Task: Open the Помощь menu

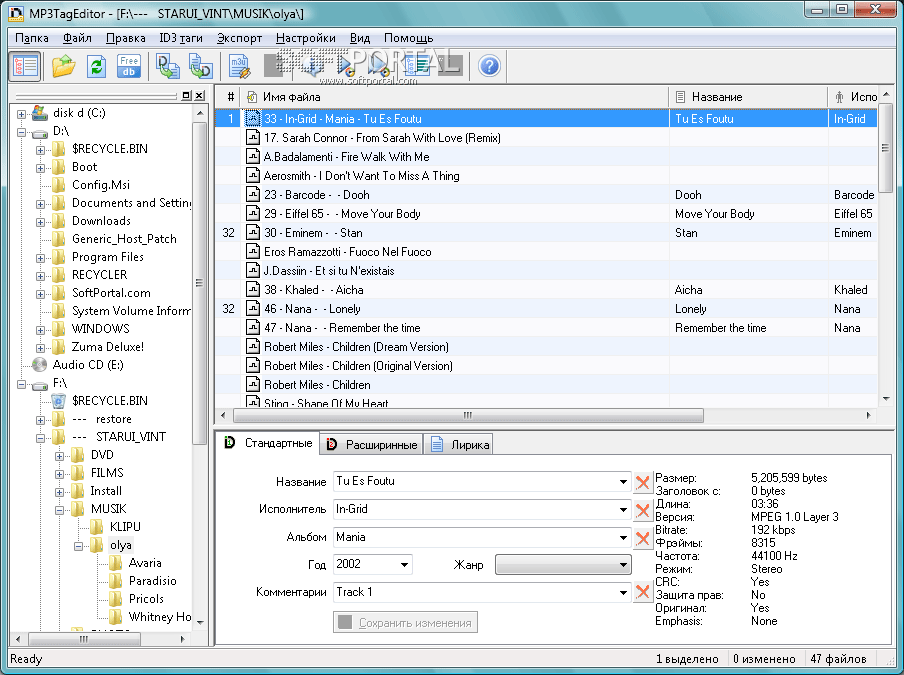Action: 408,38
